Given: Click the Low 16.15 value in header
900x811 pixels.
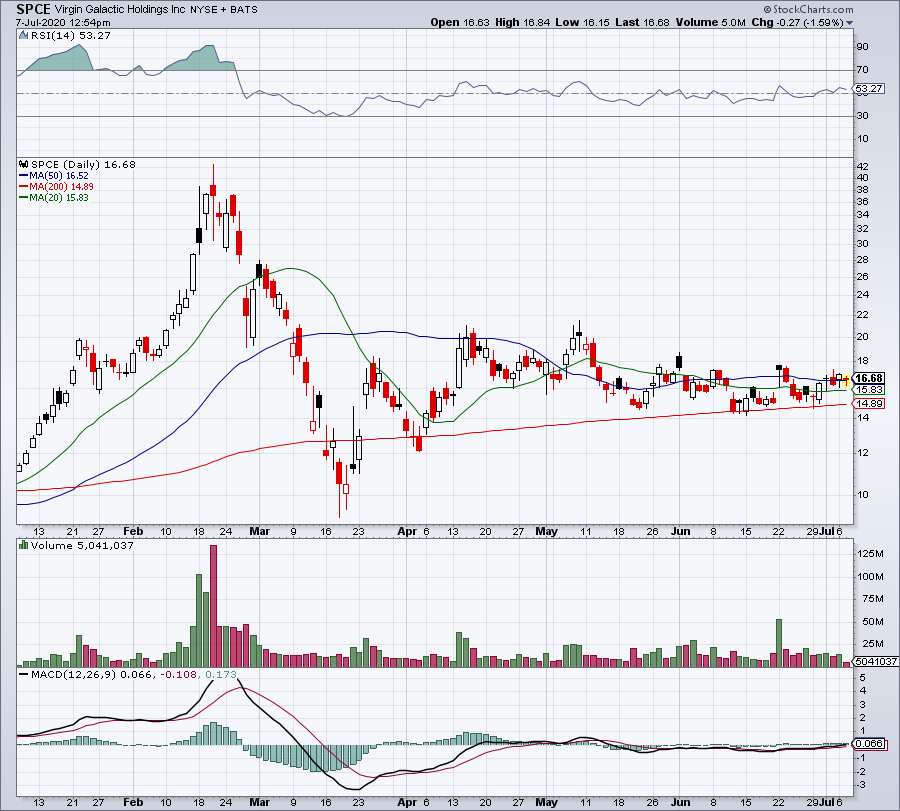Looking at the screenshot, I should pos(582,22).
